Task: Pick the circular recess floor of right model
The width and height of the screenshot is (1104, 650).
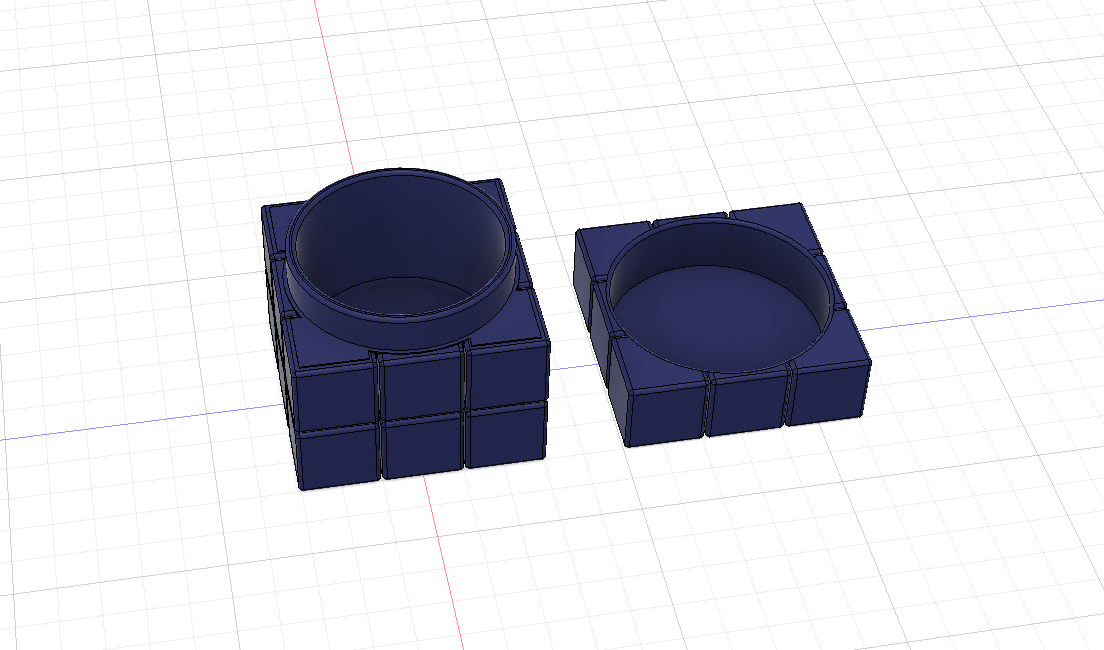Action: 716,321
